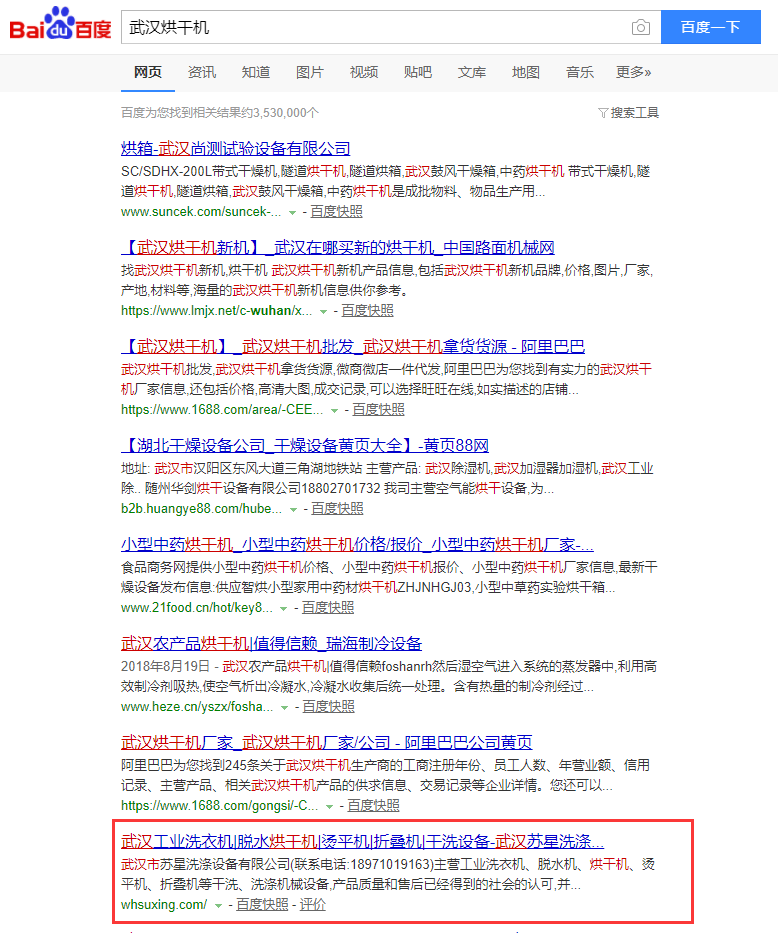Click URL https://www.1688.com/area/-CEE...
The image size is (778, 933).
[222, 409]
